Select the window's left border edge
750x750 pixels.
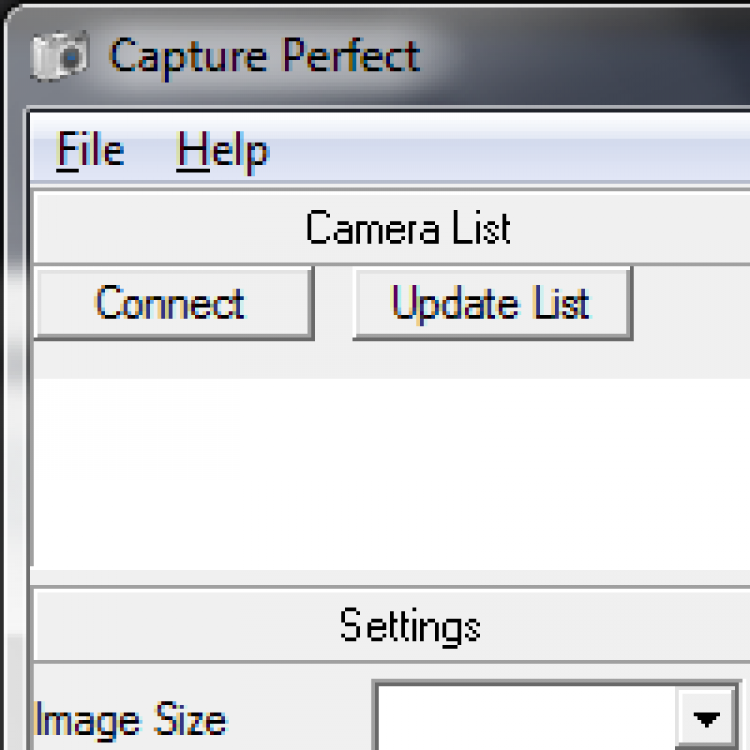coord(13,430)
